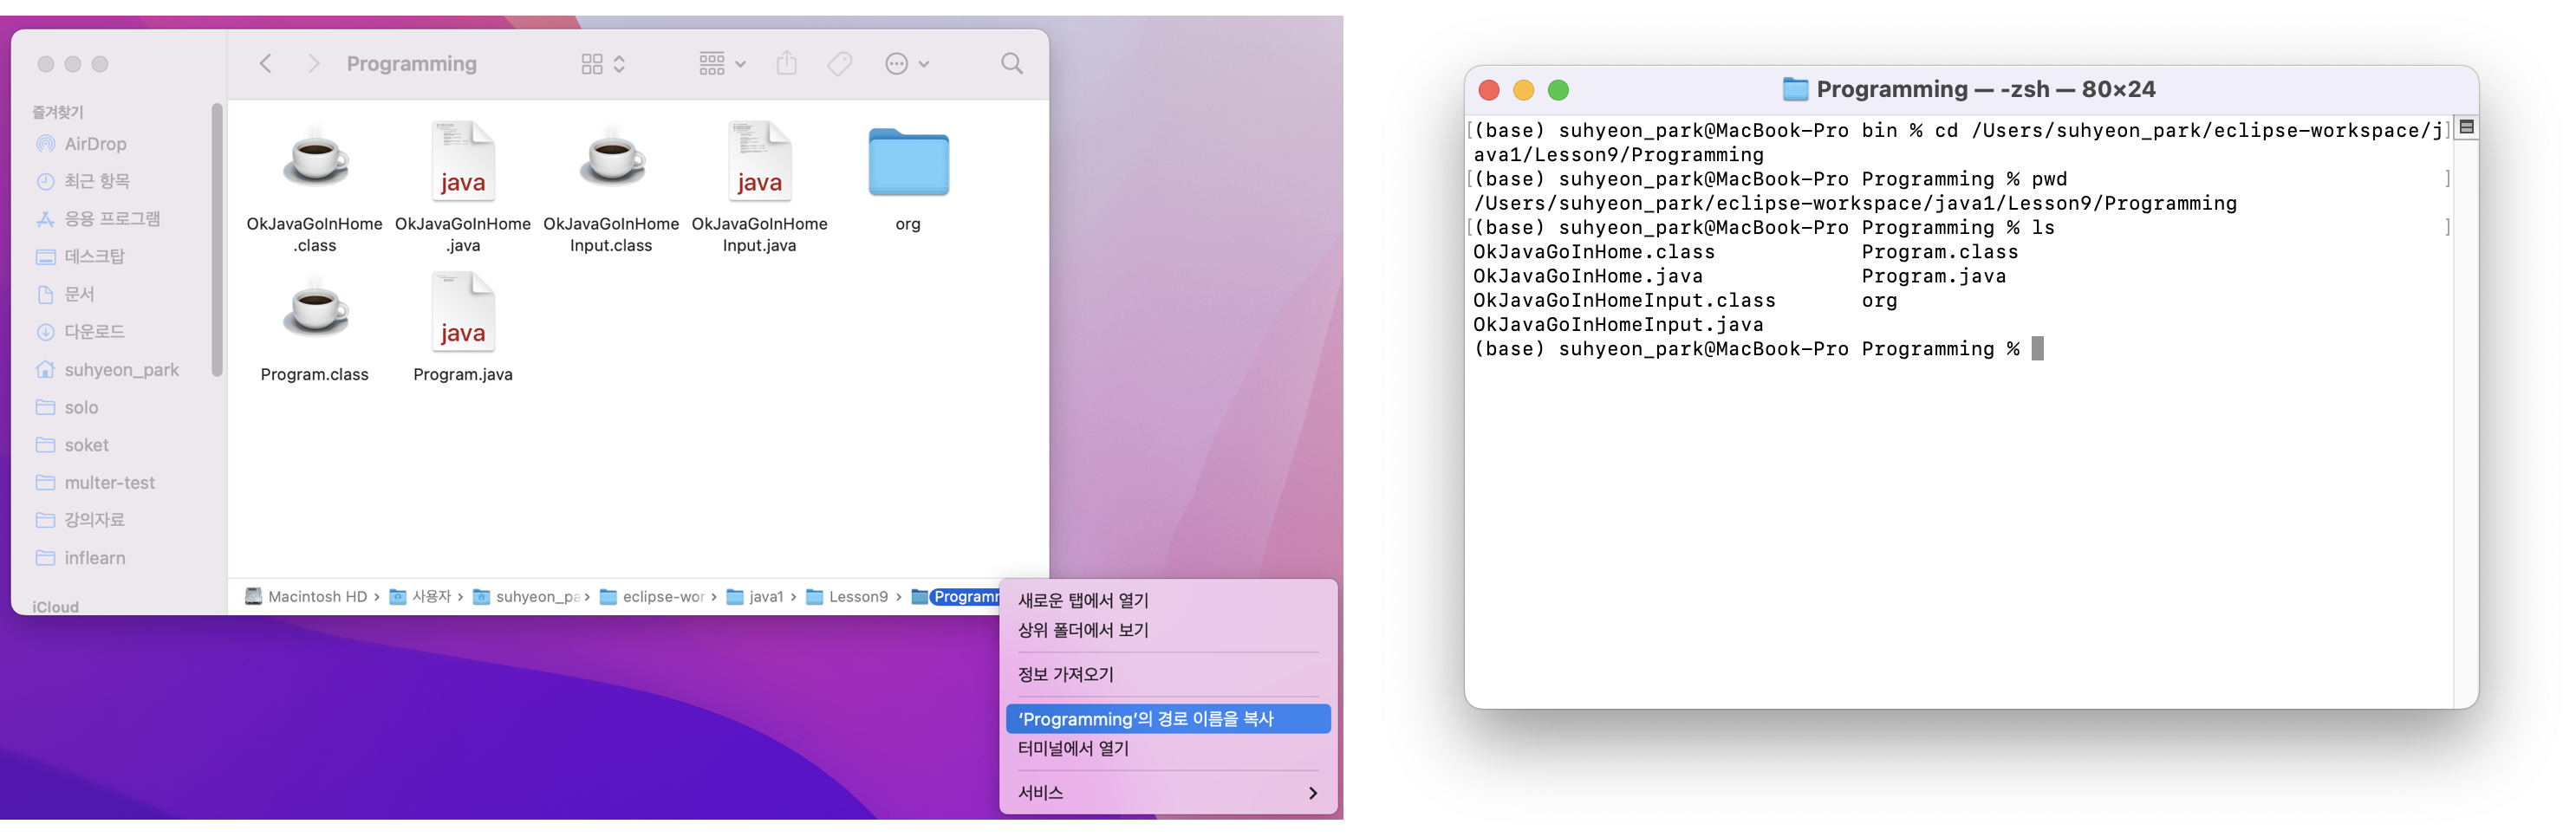Screen dimensions: 2576x837
Task: Click java1 in the path bar
Action: click(755, 597)
